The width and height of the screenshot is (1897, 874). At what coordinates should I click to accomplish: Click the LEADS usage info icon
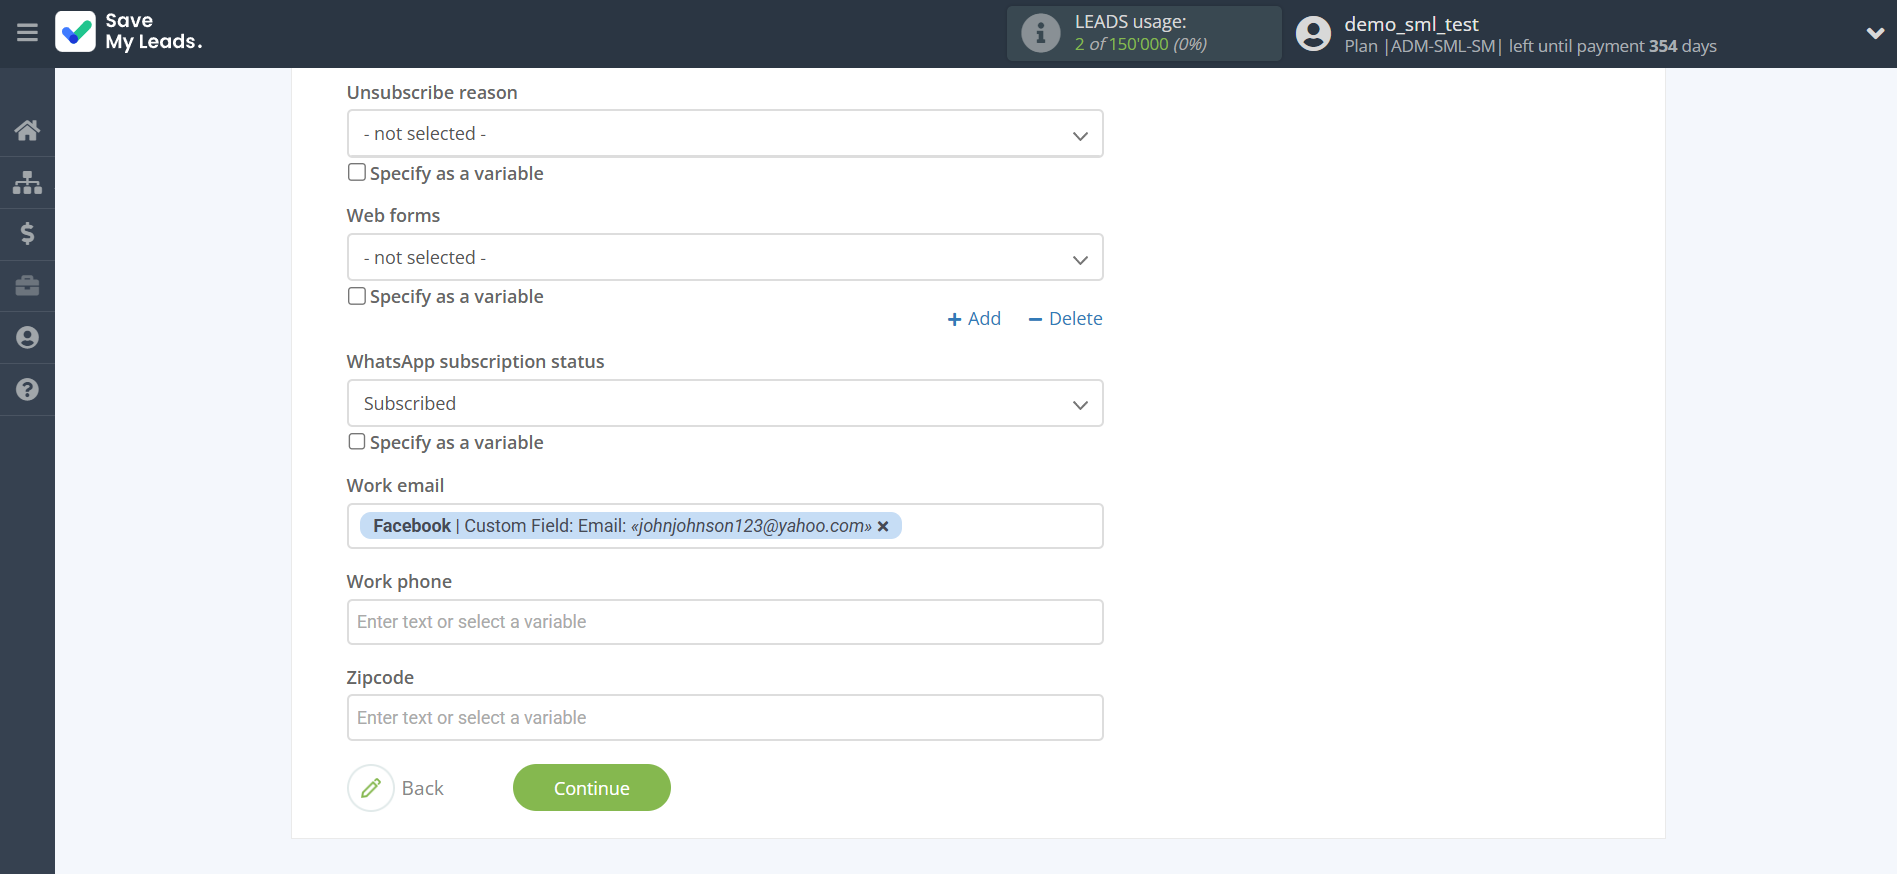[x=1040, y=33]
